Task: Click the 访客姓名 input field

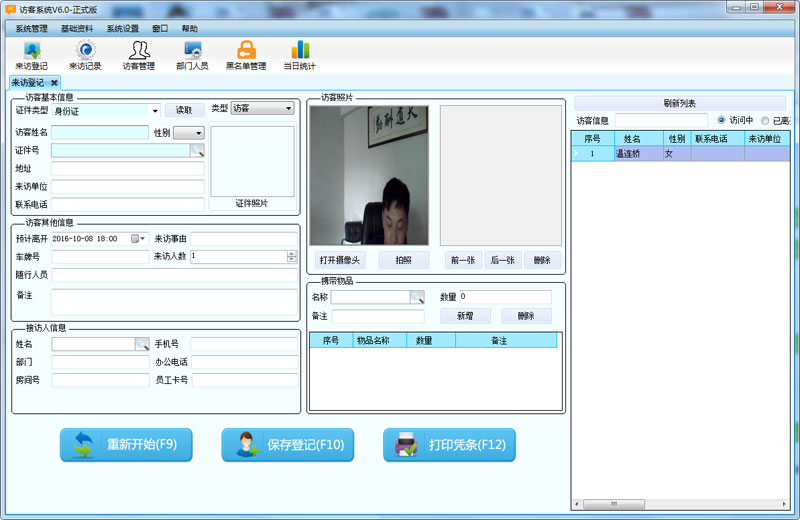Action: coord(100,133)
